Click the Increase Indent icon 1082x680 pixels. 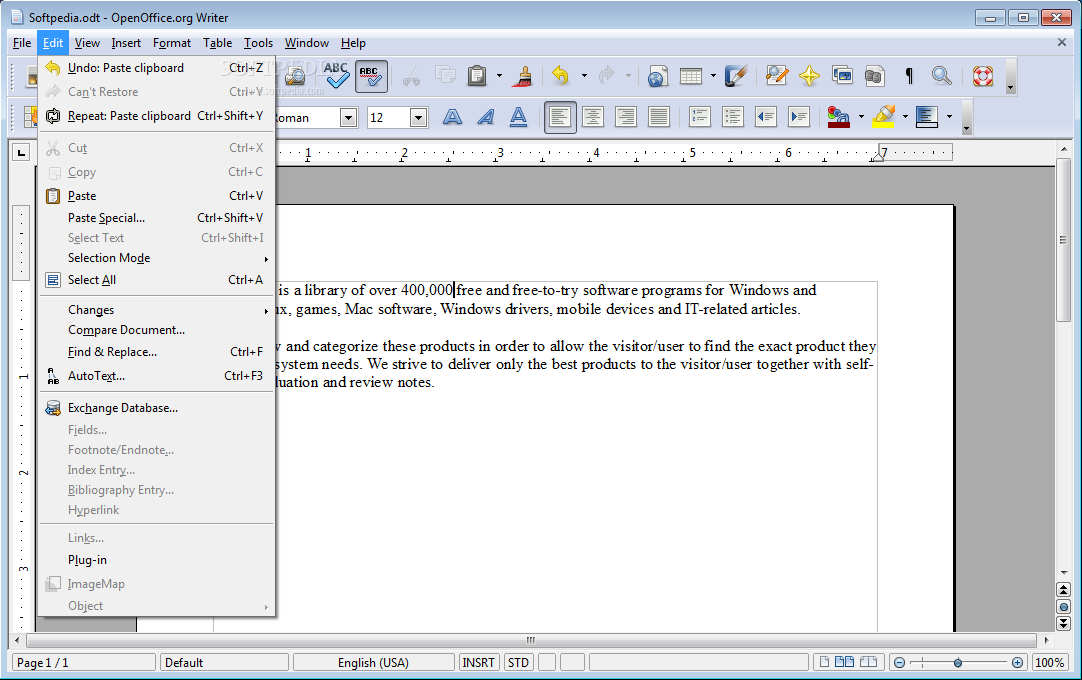pos(798,117)
